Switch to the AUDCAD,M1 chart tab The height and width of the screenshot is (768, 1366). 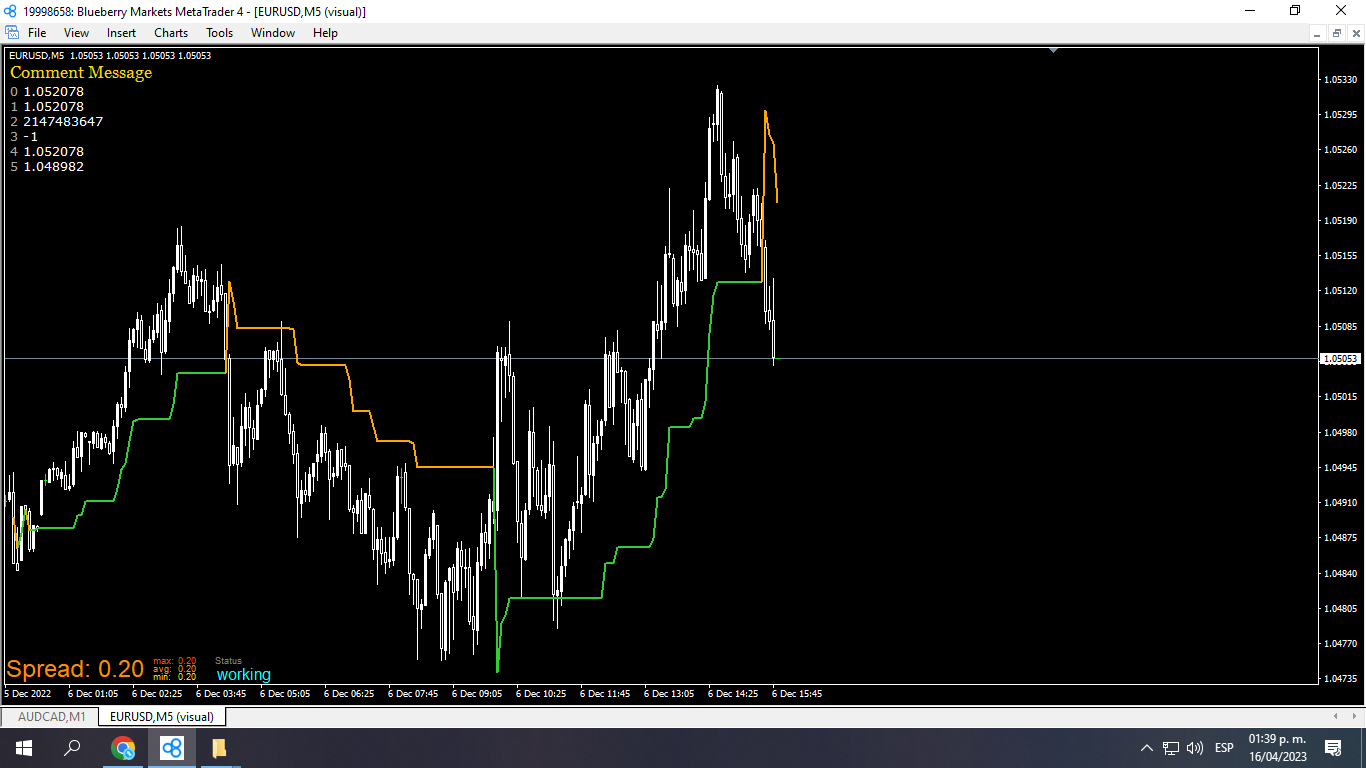point(52,716)
